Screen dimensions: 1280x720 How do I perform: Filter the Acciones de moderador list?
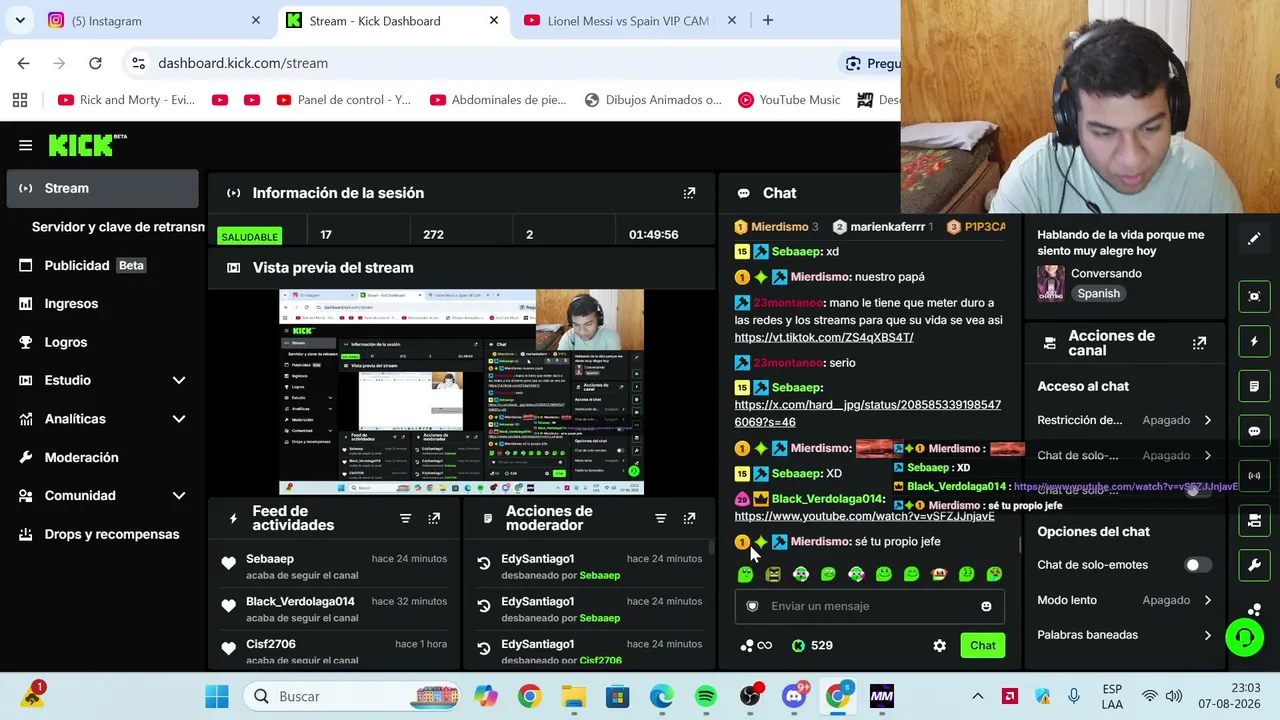[x=660, y=518]
